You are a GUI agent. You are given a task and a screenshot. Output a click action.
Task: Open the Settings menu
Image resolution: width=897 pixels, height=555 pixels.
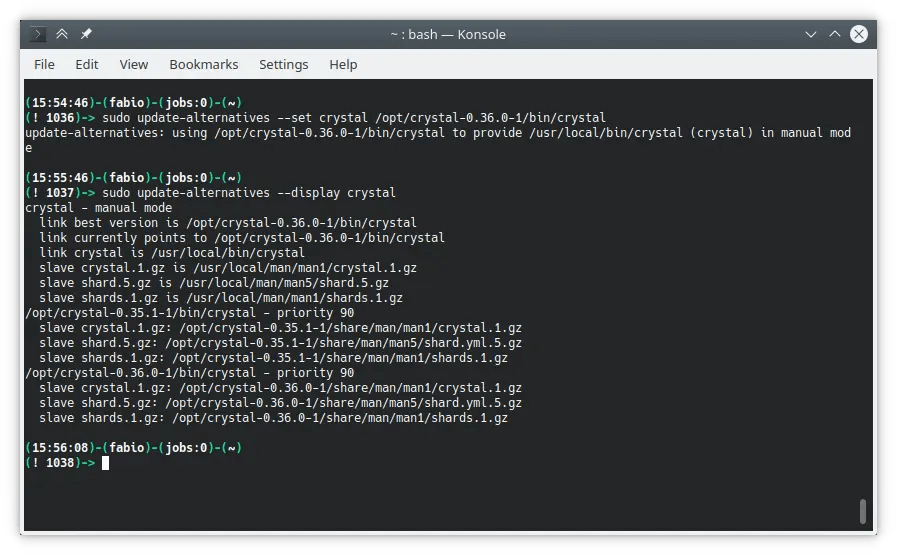click(x=284, y=65)
